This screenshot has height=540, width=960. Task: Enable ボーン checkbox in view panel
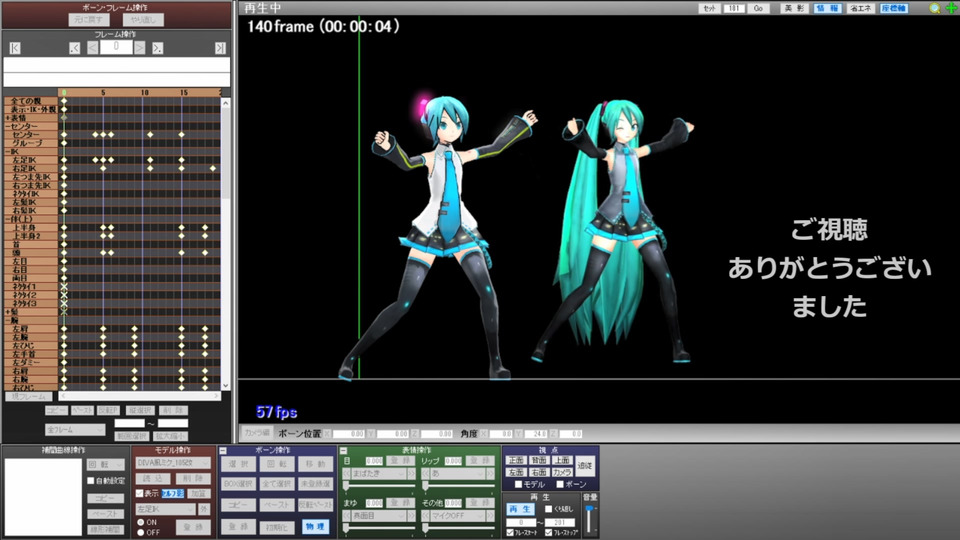560,484
